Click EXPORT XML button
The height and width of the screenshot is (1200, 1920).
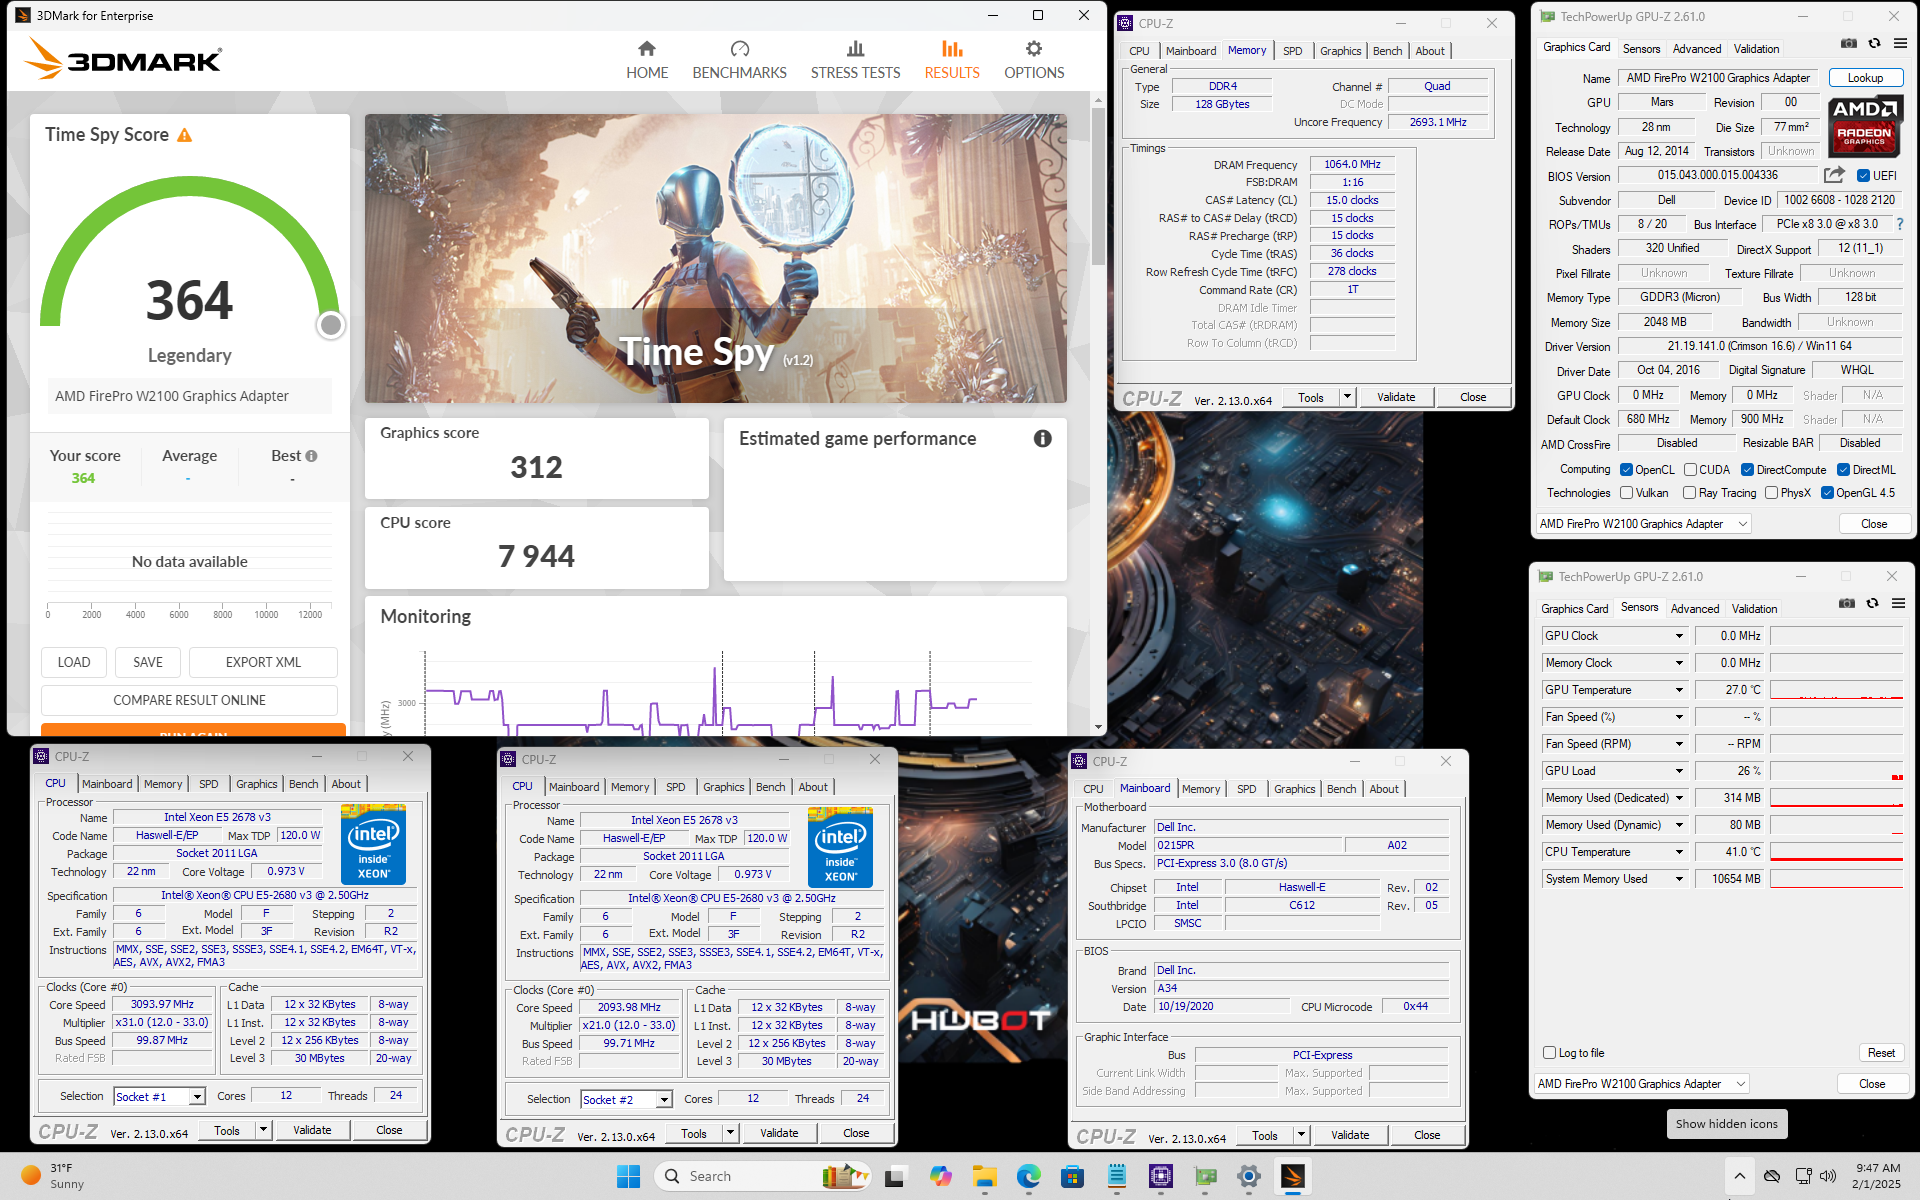click(x=263, y=662)
